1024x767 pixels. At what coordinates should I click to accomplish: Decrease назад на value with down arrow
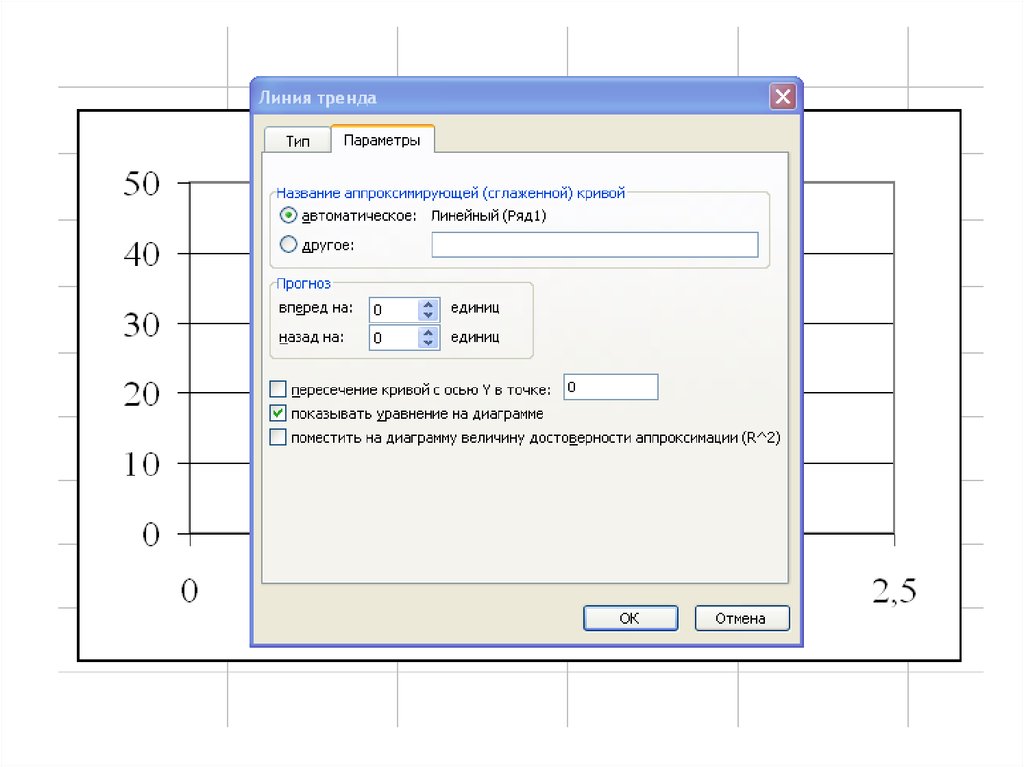[429, 344]
